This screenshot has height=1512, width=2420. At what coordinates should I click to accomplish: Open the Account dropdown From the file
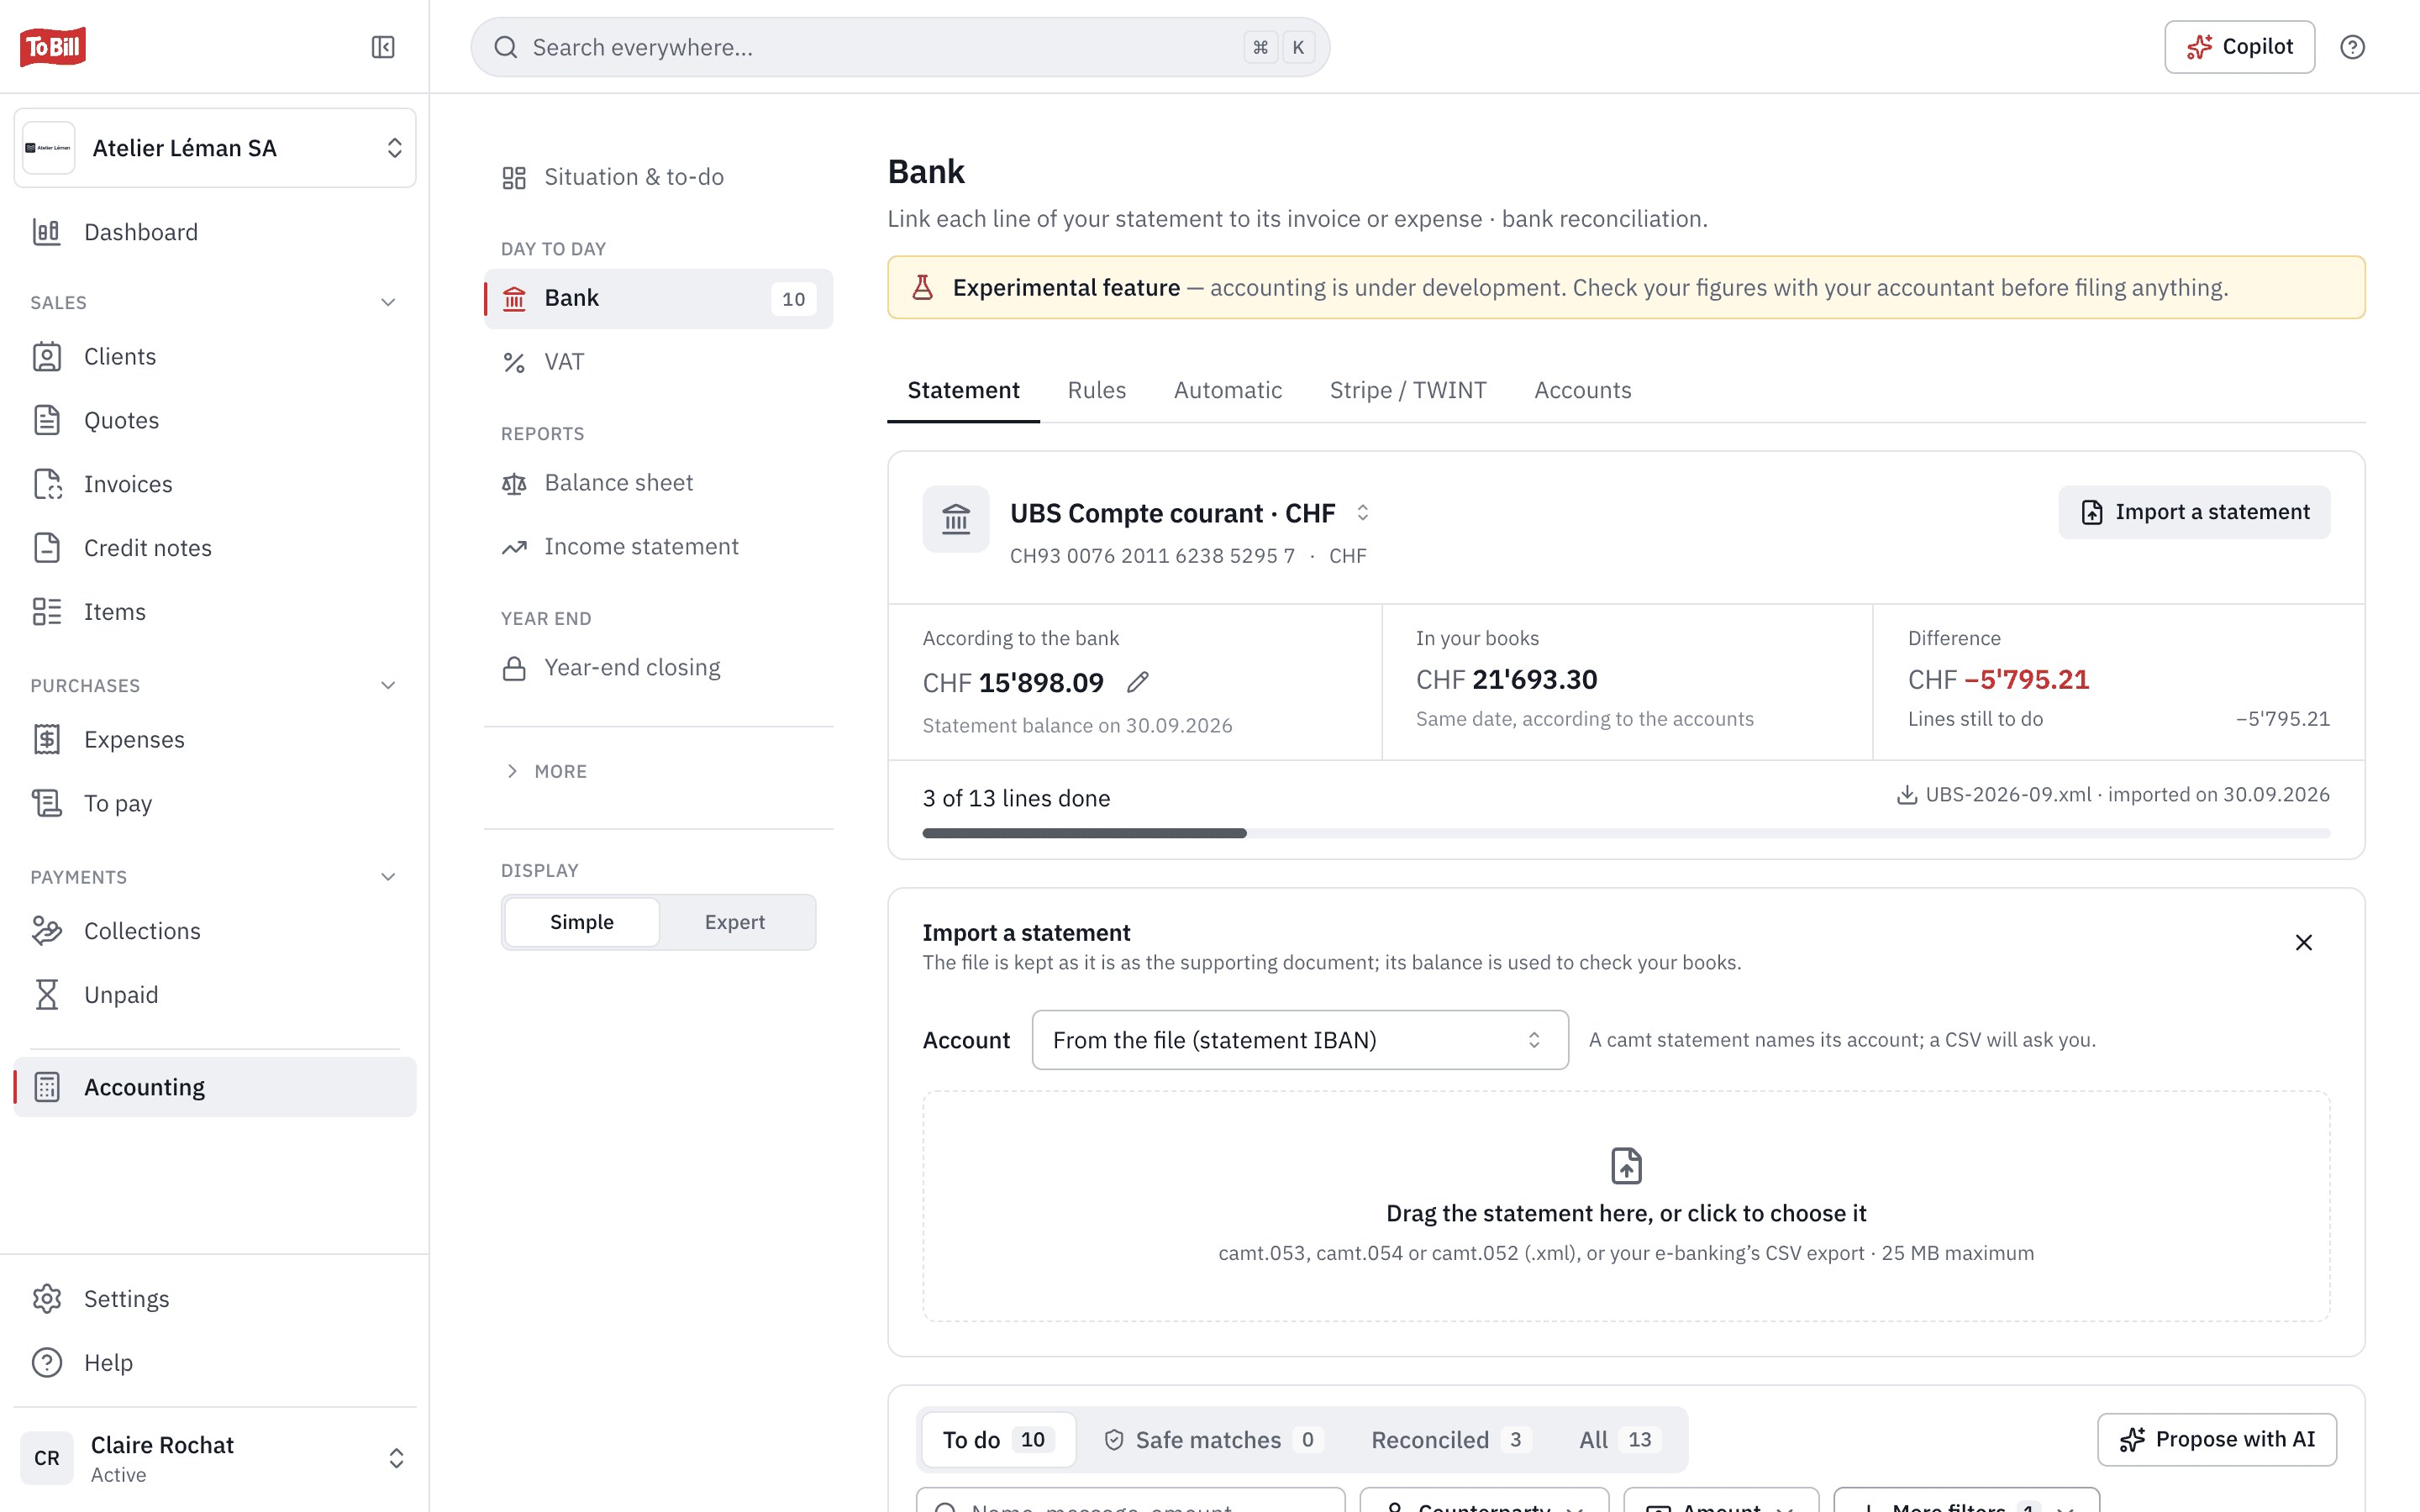click(x=1300, y=1040)
